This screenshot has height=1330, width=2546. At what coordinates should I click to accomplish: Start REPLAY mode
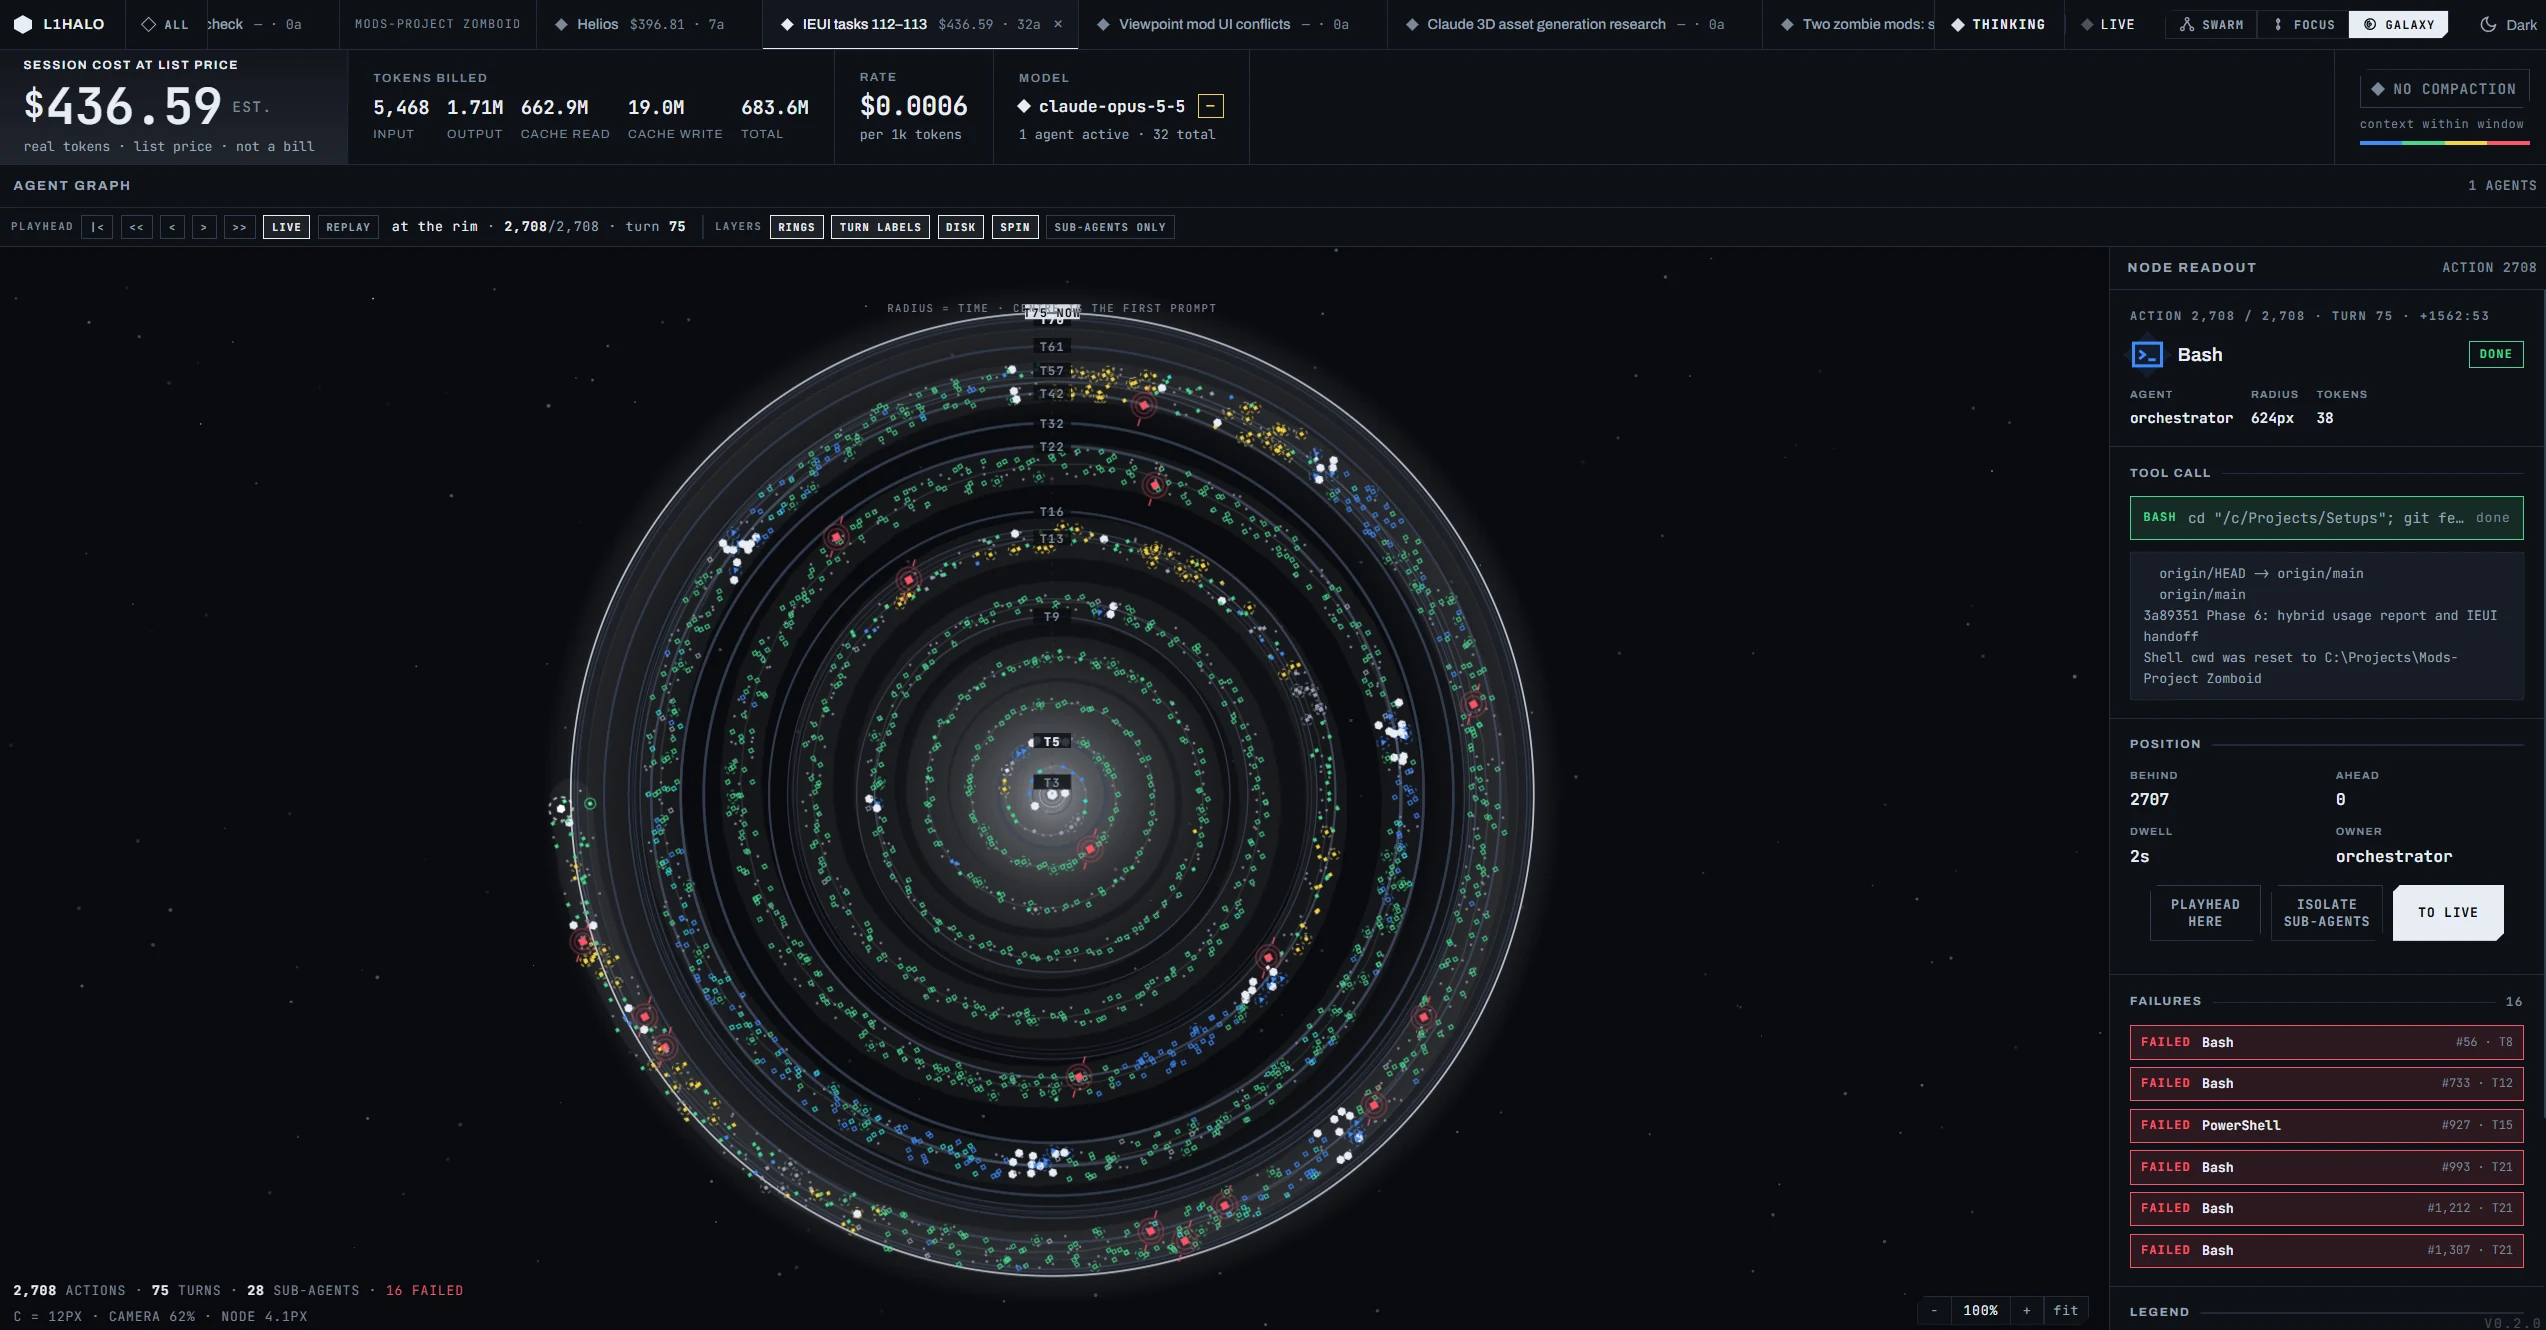pos(348,227)
